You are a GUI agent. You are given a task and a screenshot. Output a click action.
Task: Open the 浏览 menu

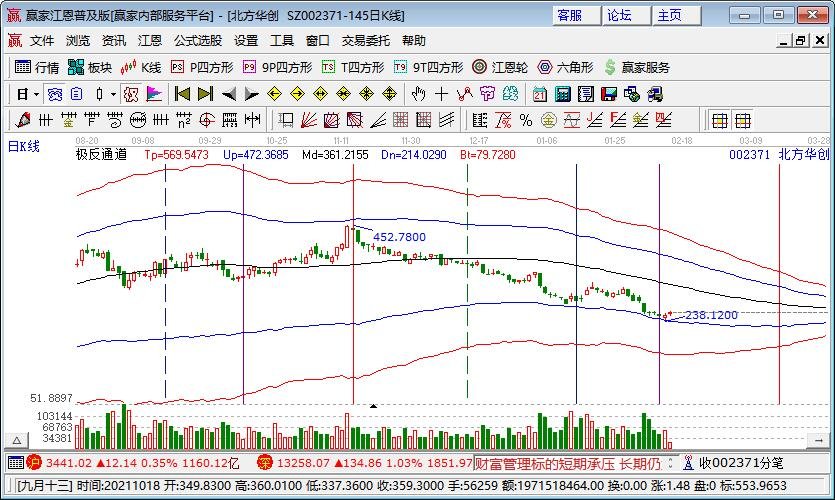pos(78,40)
